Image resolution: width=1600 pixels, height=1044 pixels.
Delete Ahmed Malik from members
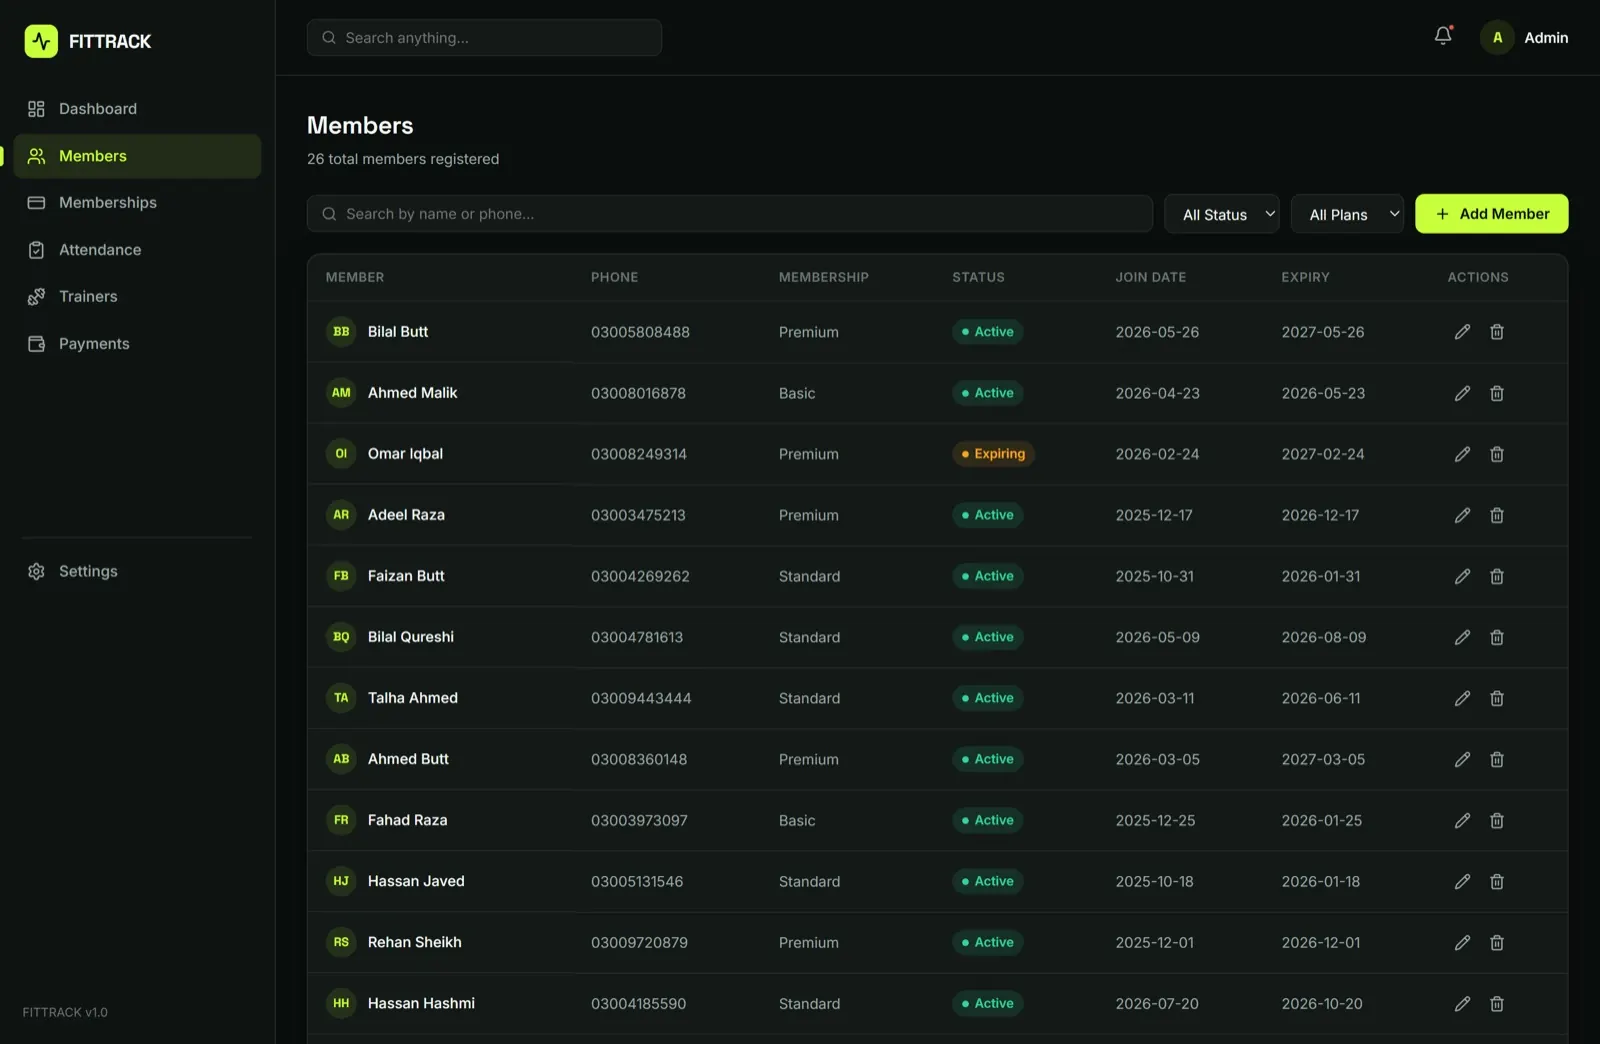1497,393
